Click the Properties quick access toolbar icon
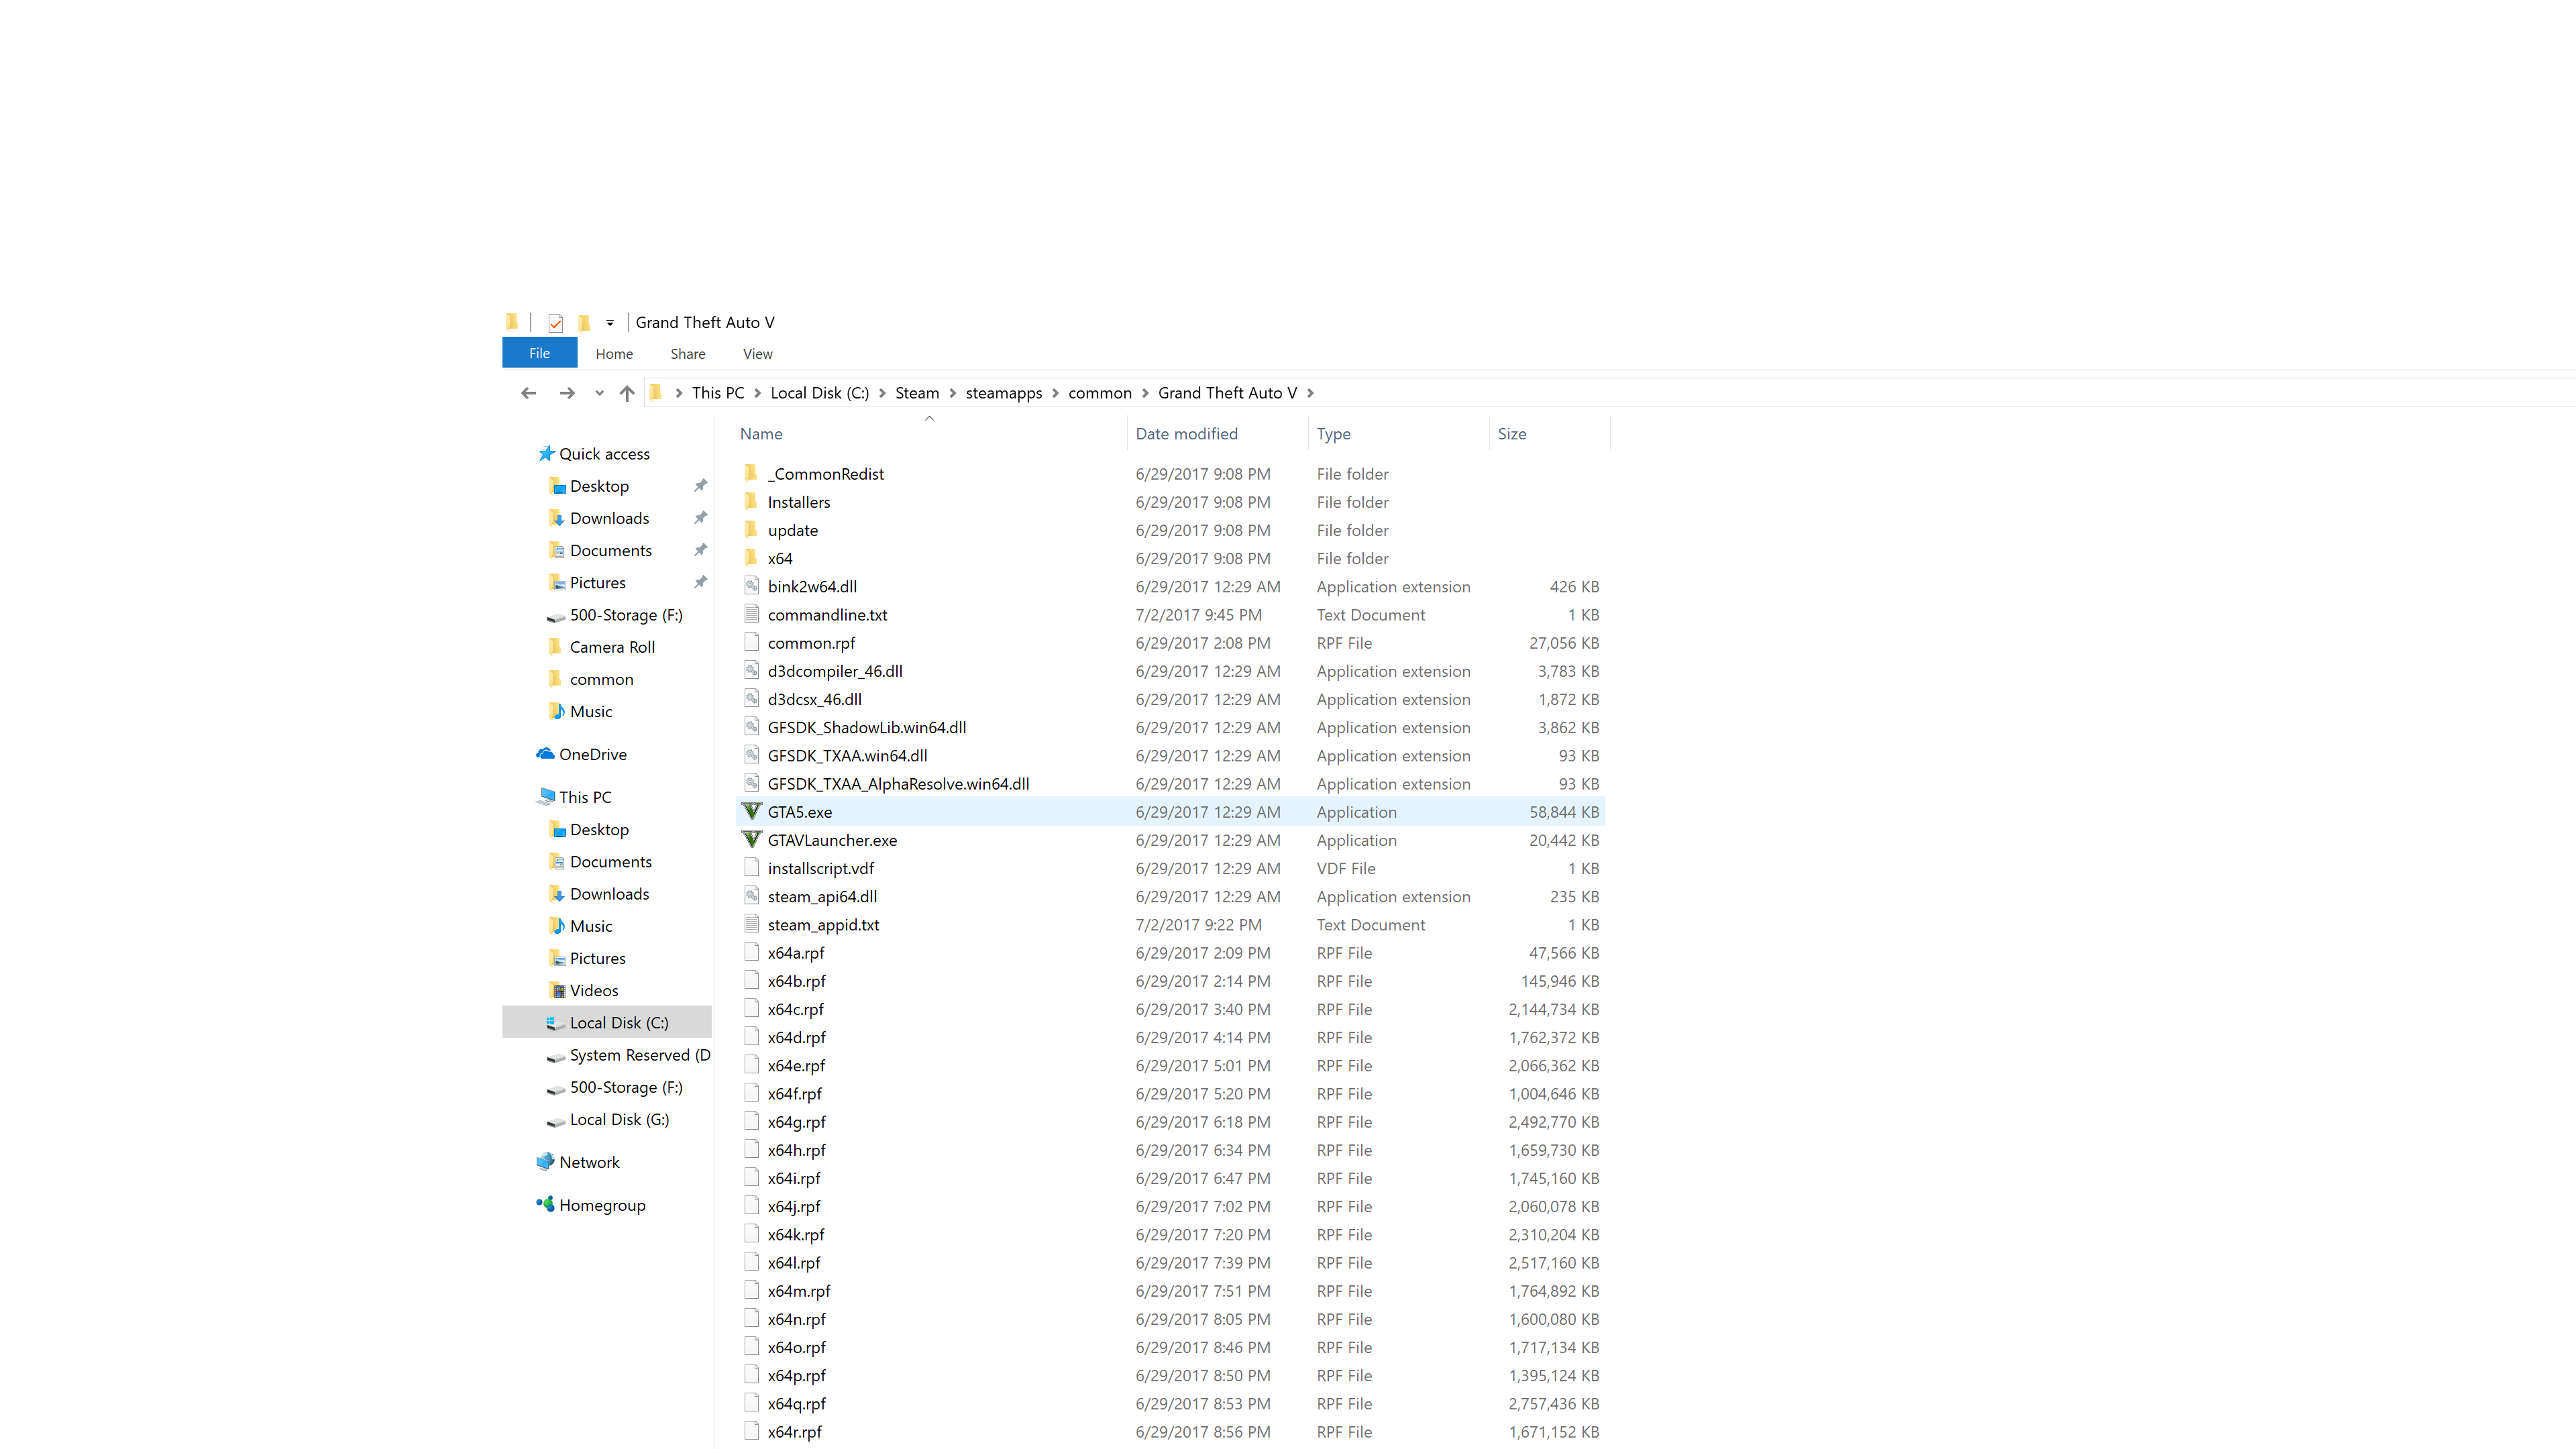The height and width of the screenshot is (1449, 2576). [556, 322]
